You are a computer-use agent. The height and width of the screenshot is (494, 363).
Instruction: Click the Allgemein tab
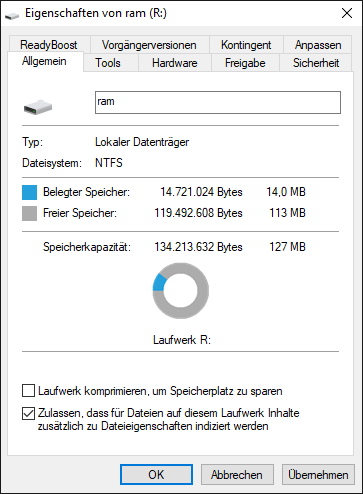(x=45, y=61)
